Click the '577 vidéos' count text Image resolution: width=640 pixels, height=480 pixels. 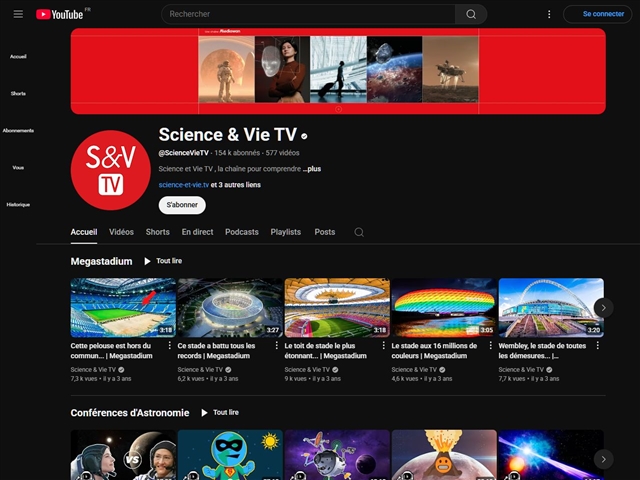282,153
